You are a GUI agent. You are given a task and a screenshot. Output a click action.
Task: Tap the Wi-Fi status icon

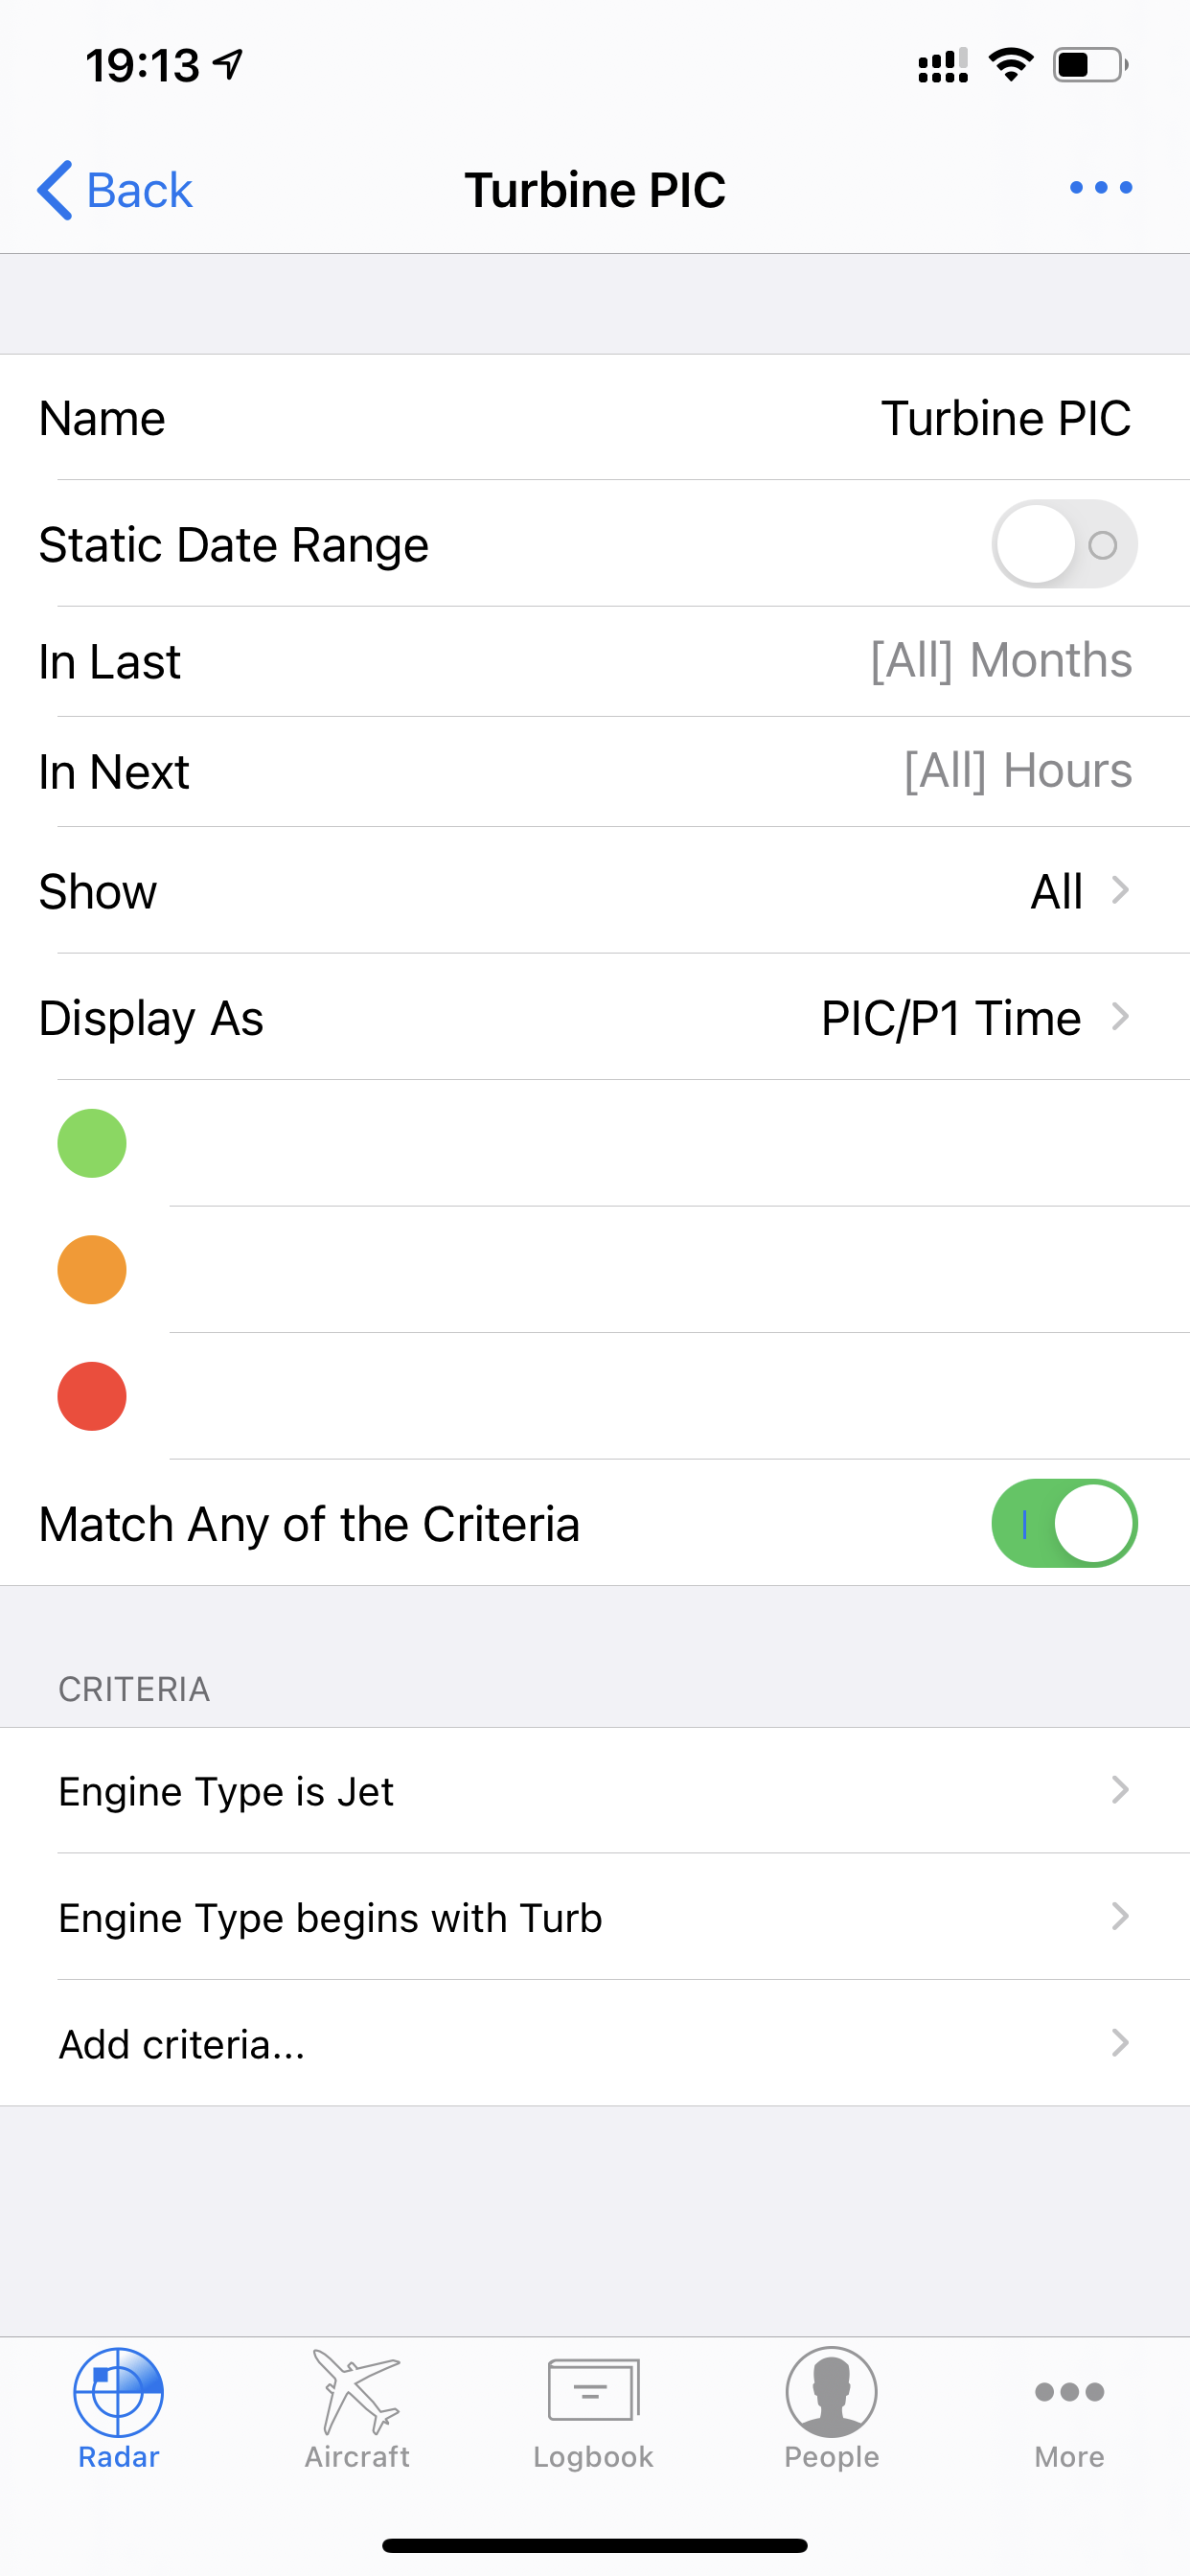coord(1011,66)
